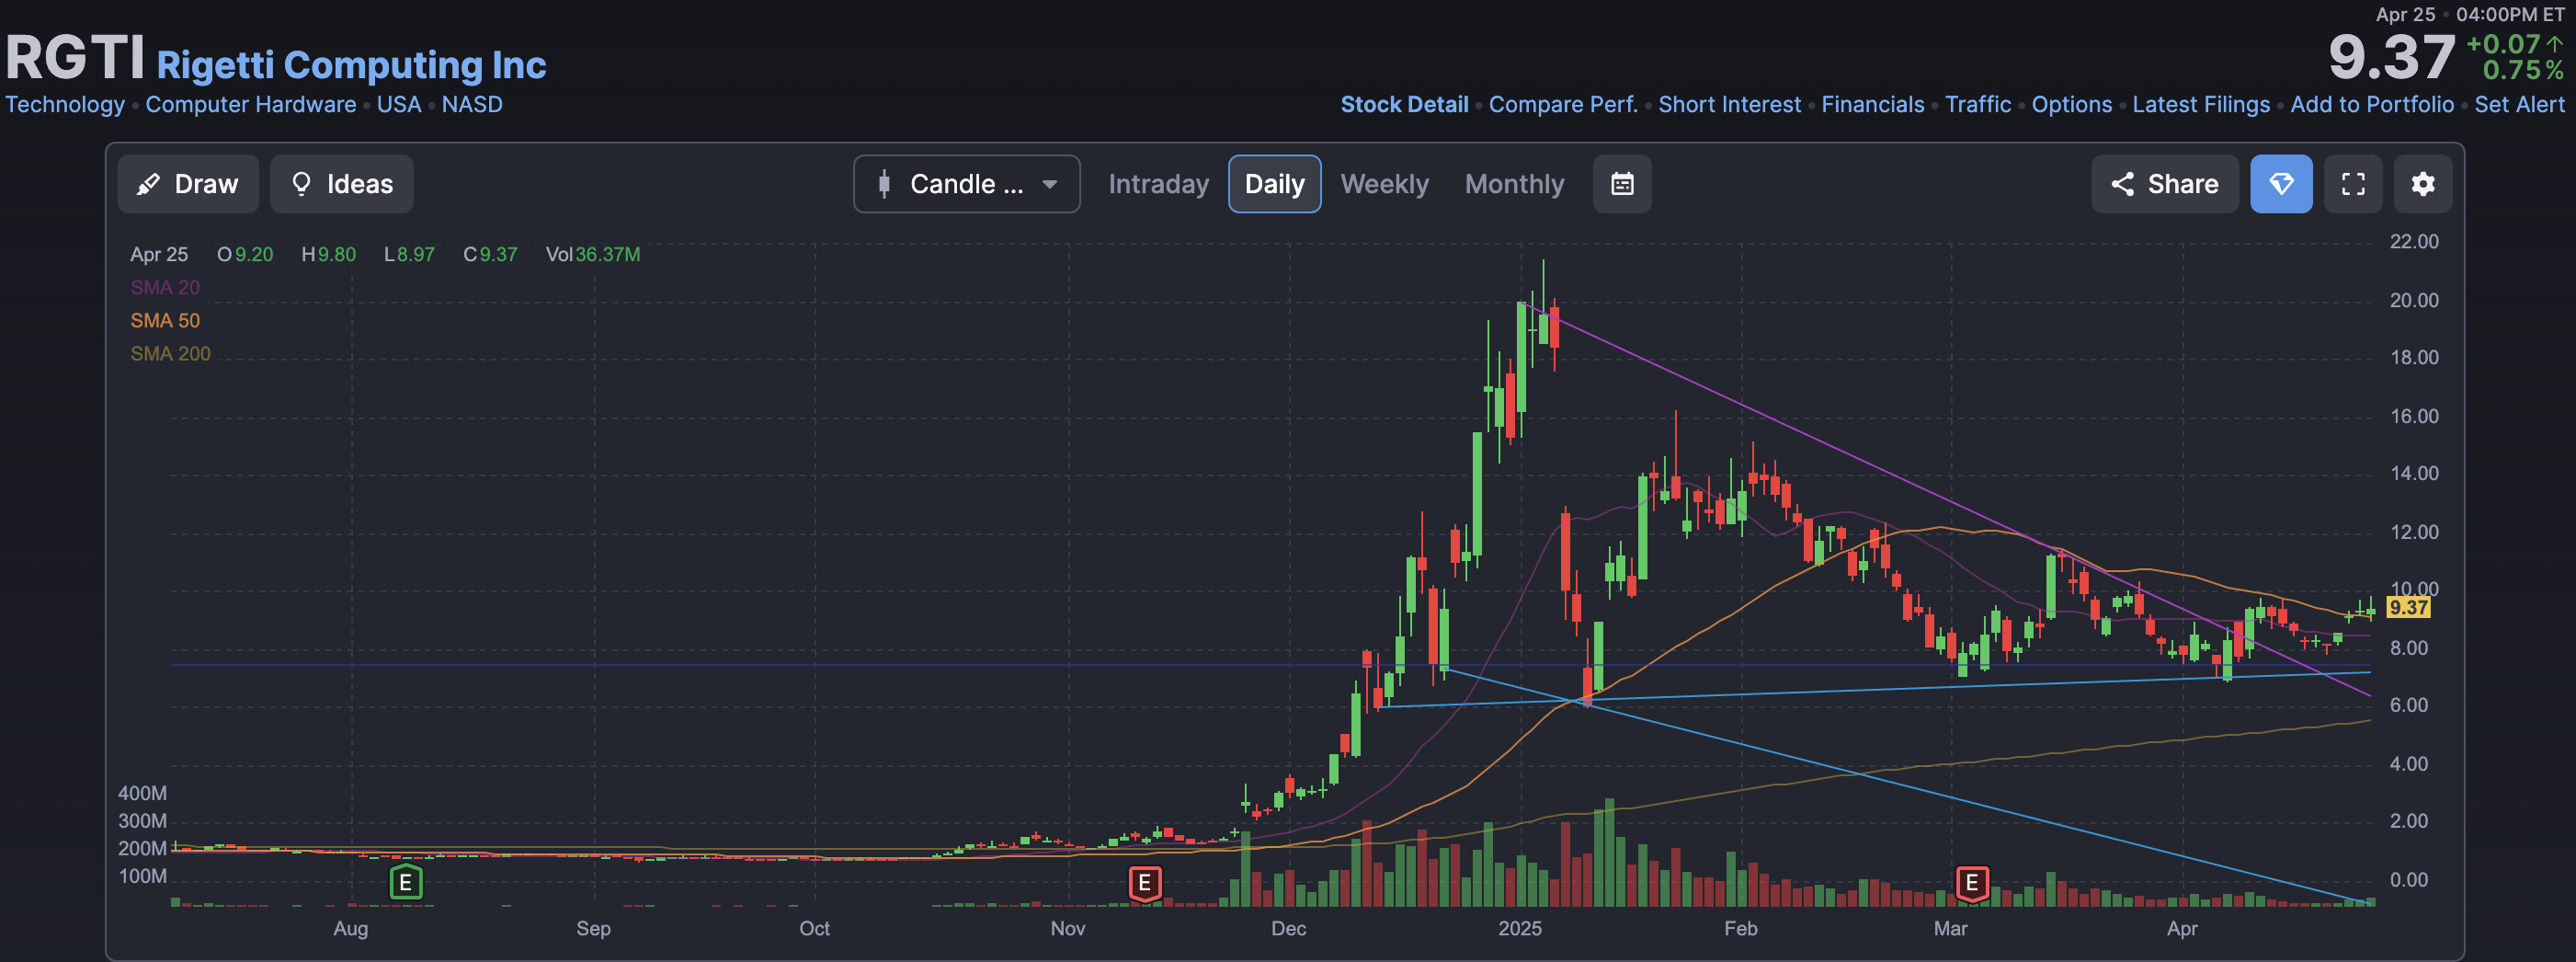
Task: Click the large 9.37 last price
Action: point(2391,57)
